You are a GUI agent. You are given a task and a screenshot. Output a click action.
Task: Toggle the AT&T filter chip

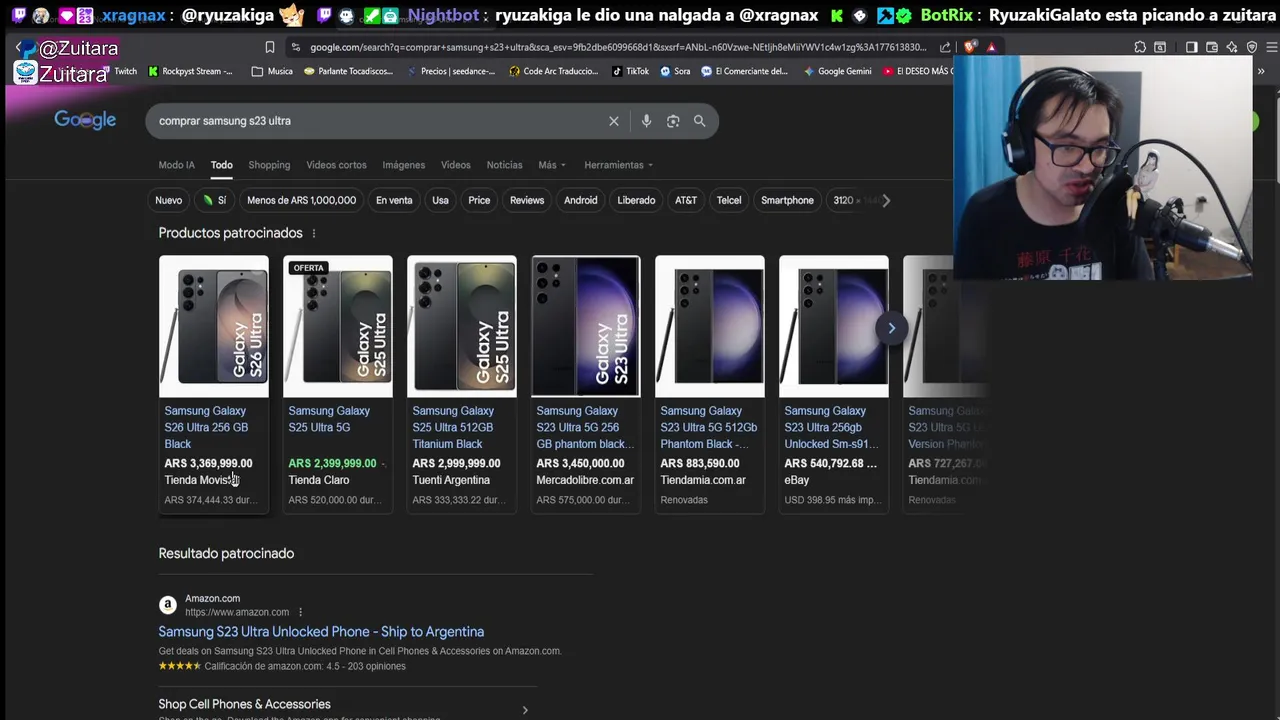[x=686, y=200]
